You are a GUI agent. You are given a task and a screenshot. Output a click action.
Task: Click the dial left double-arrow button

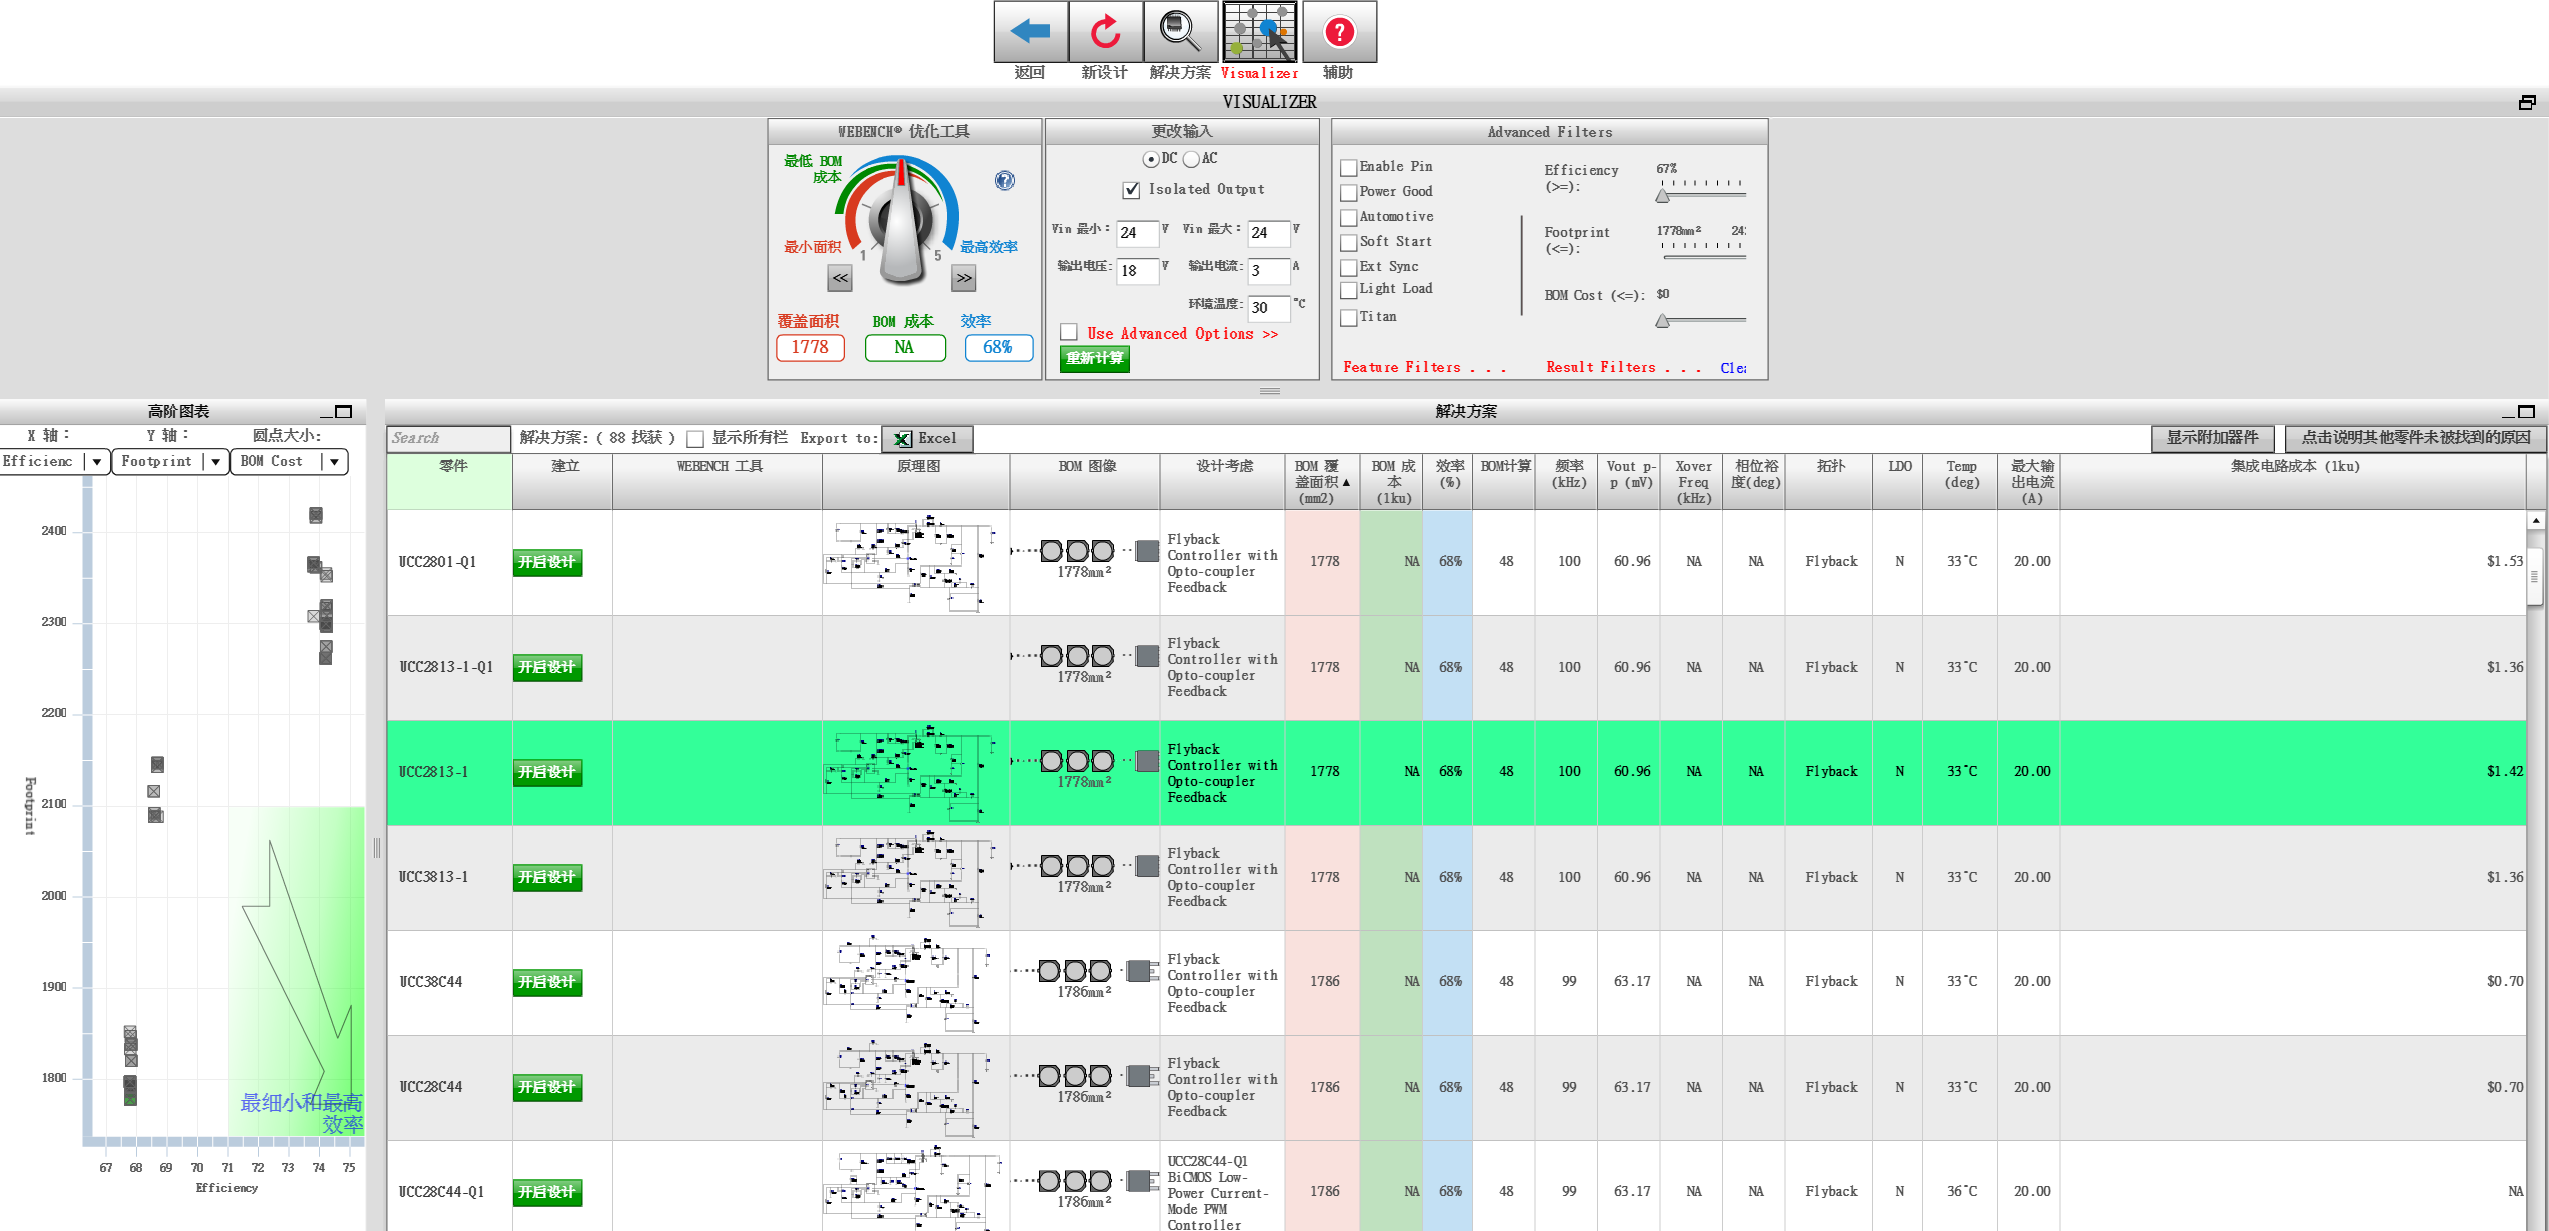pos(840,279)
